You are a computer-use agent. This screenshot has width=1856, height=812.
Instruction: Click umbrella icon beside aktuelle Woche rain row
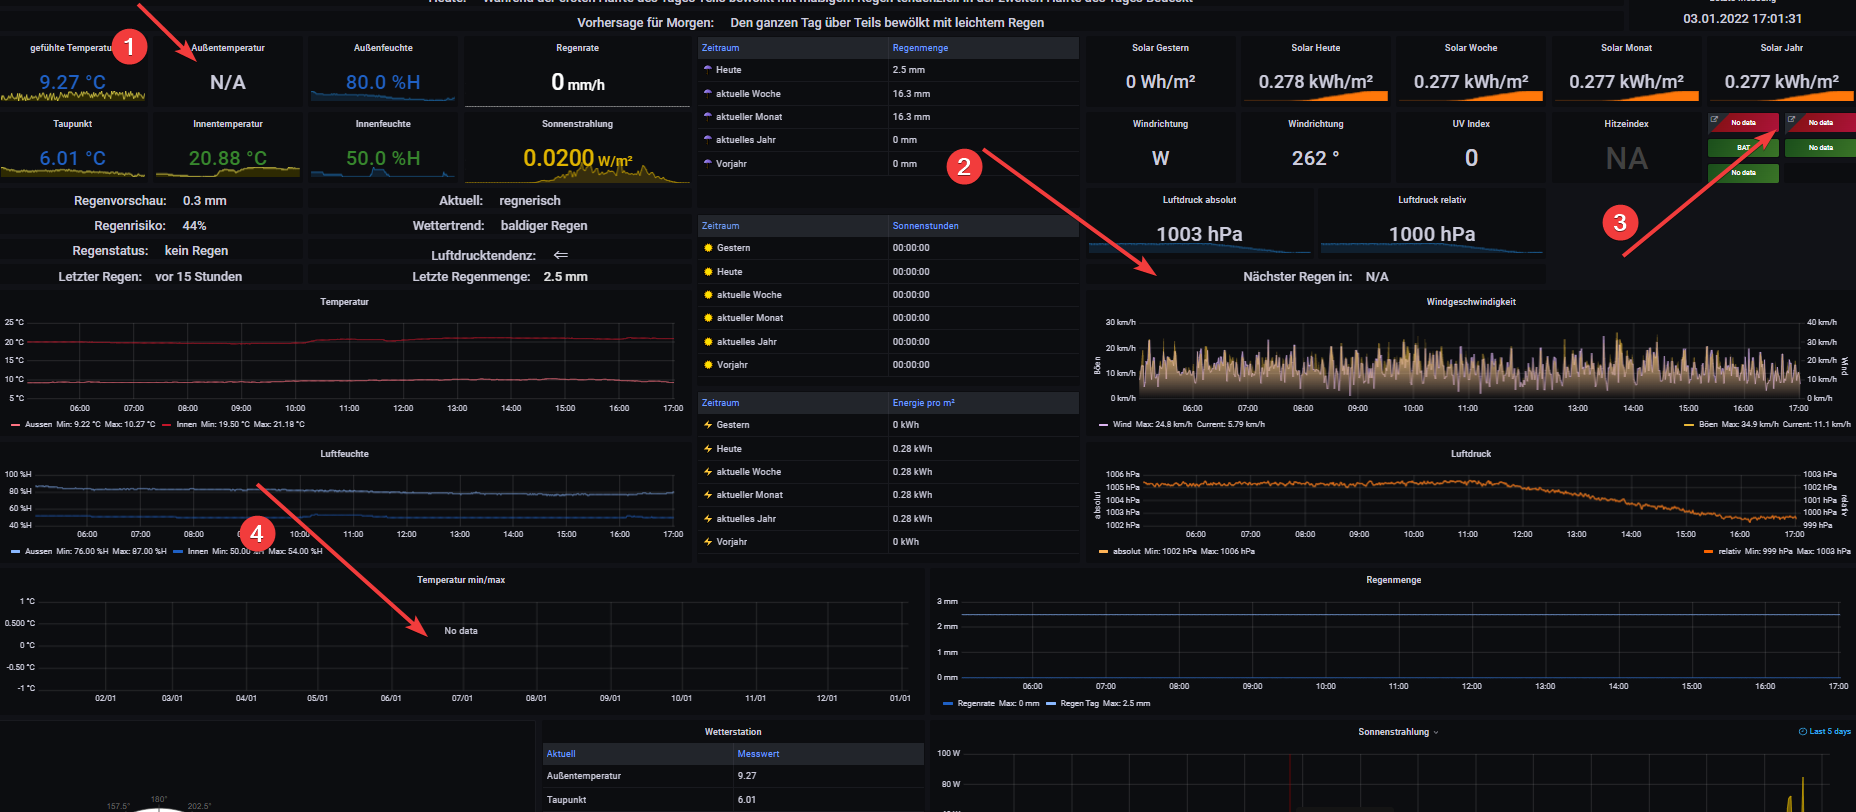708,93
